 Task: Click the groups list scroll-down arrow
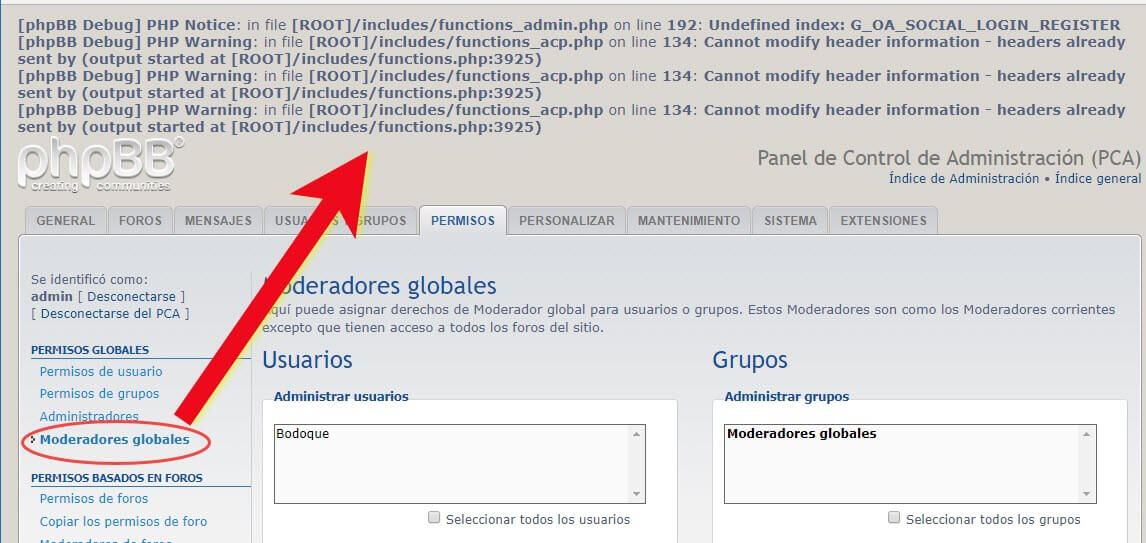pos(1087,494)
